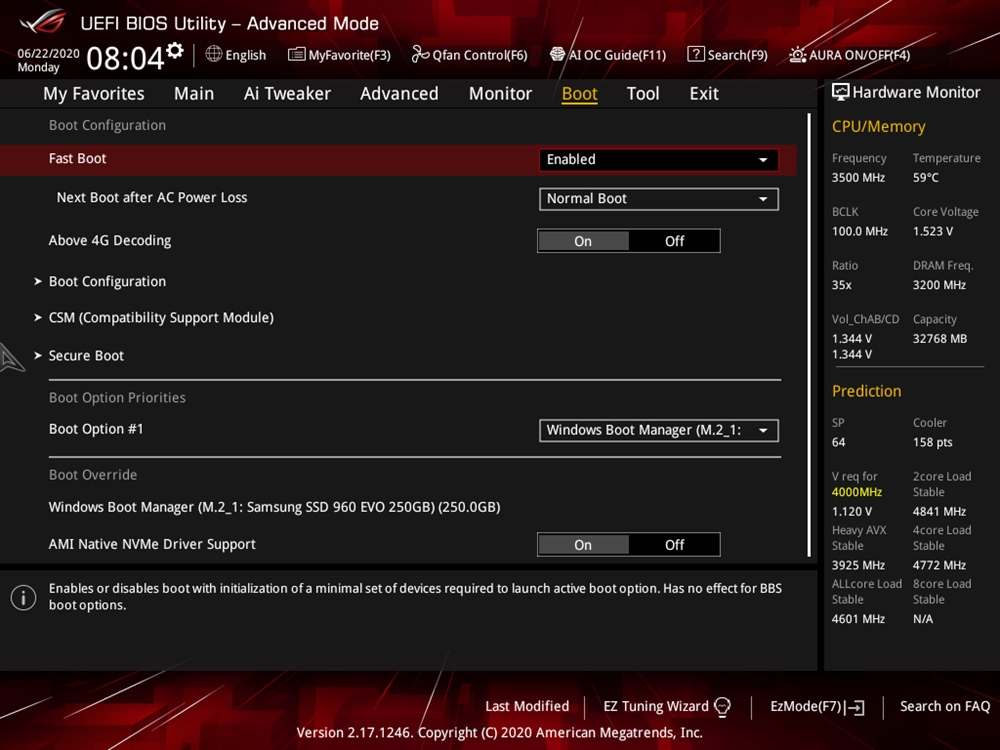Switch to the Ai Tweaker tab
This screenshot has width=1000, height=750.
(287, 94)
